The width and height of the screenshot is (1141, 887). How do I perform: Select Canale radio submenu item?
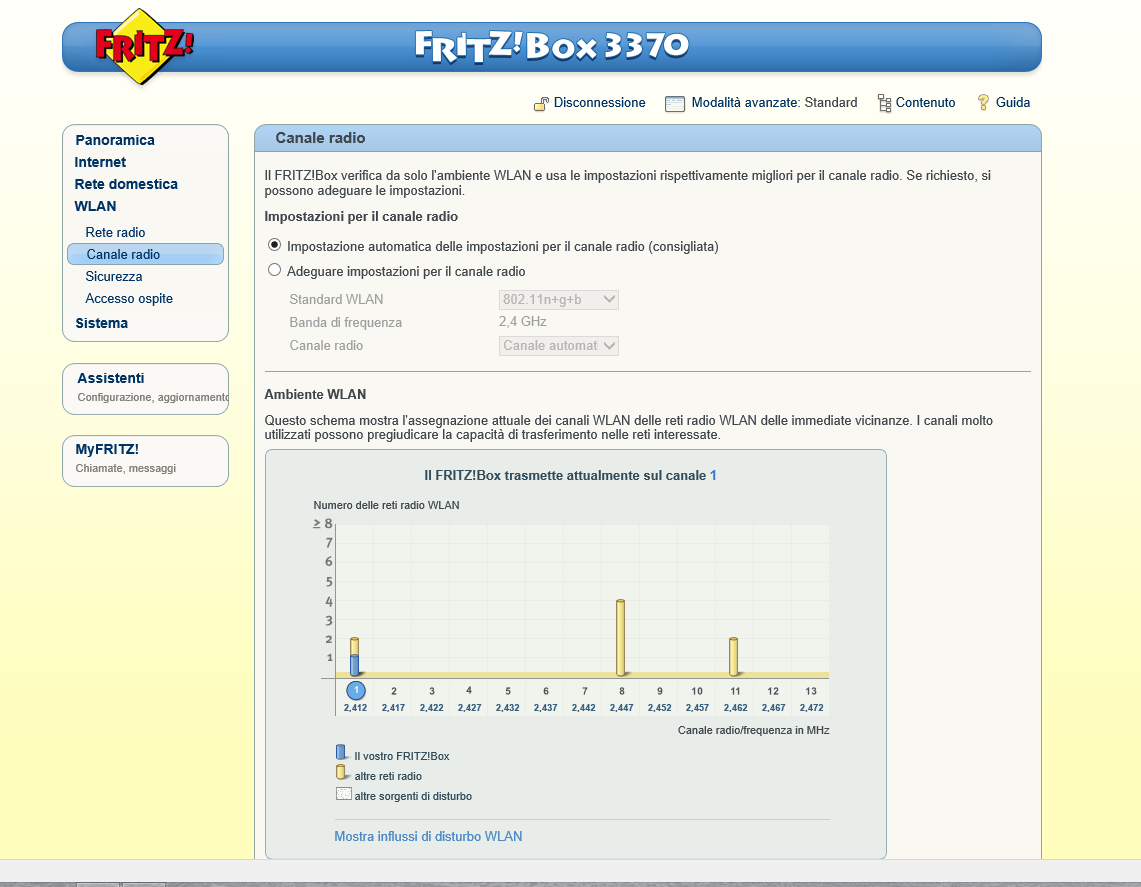146,254
